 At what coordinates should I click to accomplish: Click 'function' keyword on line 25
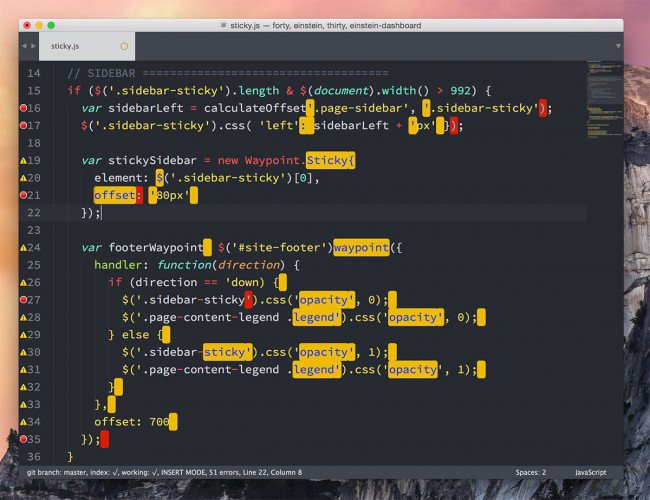pyautogui.click(x=184, y=265)
